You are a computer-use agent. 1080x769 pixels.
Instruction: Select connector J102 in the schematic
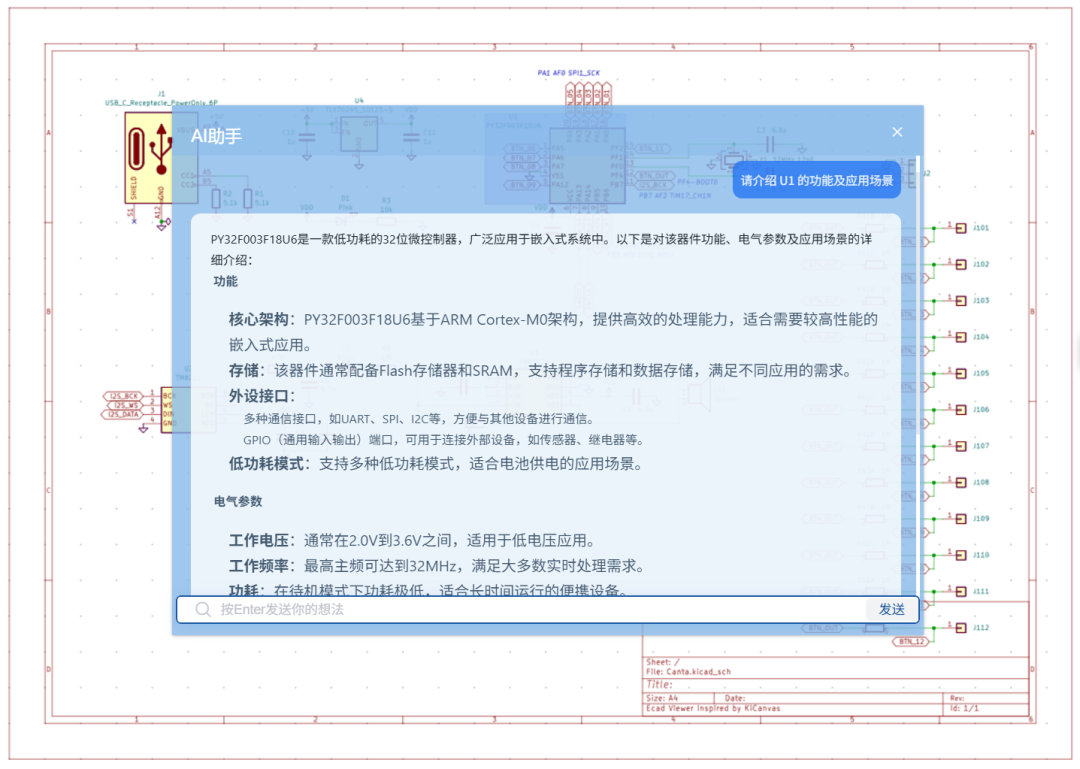[x=961, y=265]
